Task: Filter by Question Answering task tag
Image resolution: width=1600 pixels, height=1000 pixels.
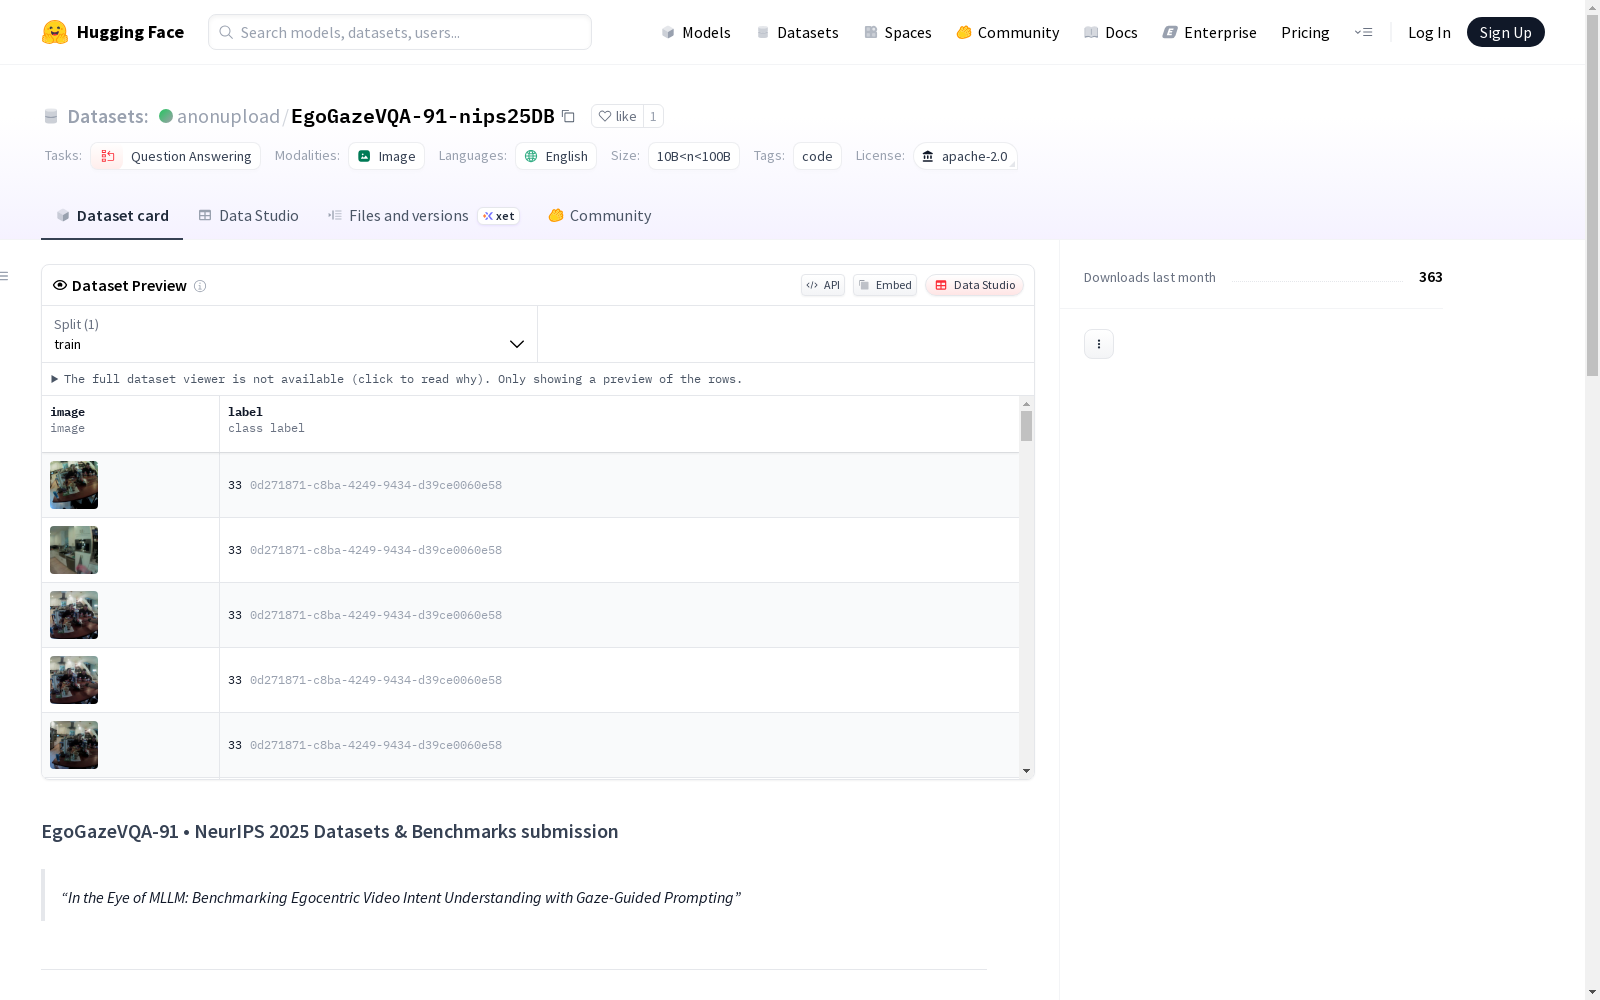Action: [x=175, y=156]
